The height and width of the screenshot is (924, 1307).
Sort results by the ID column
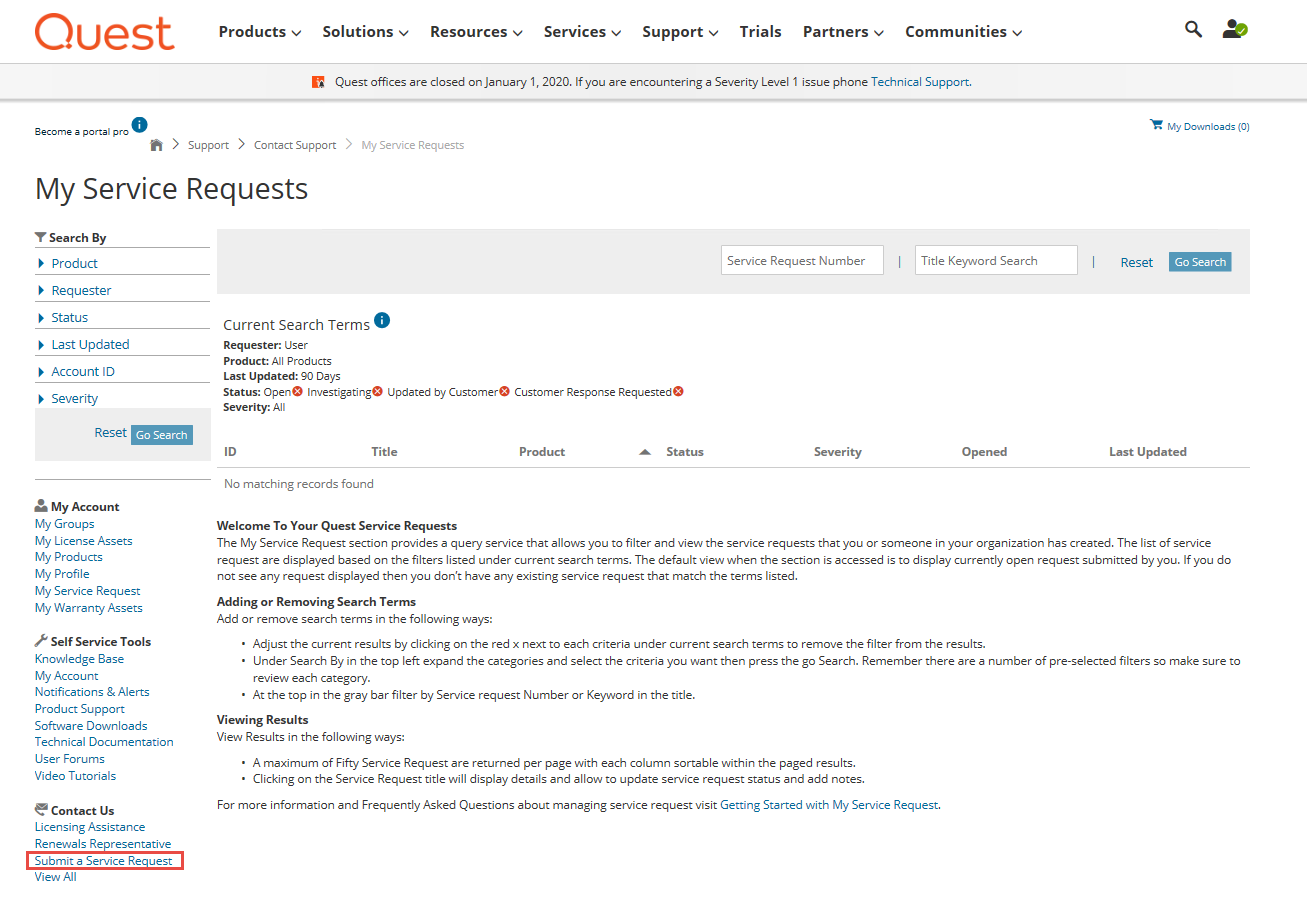[230, 452]
